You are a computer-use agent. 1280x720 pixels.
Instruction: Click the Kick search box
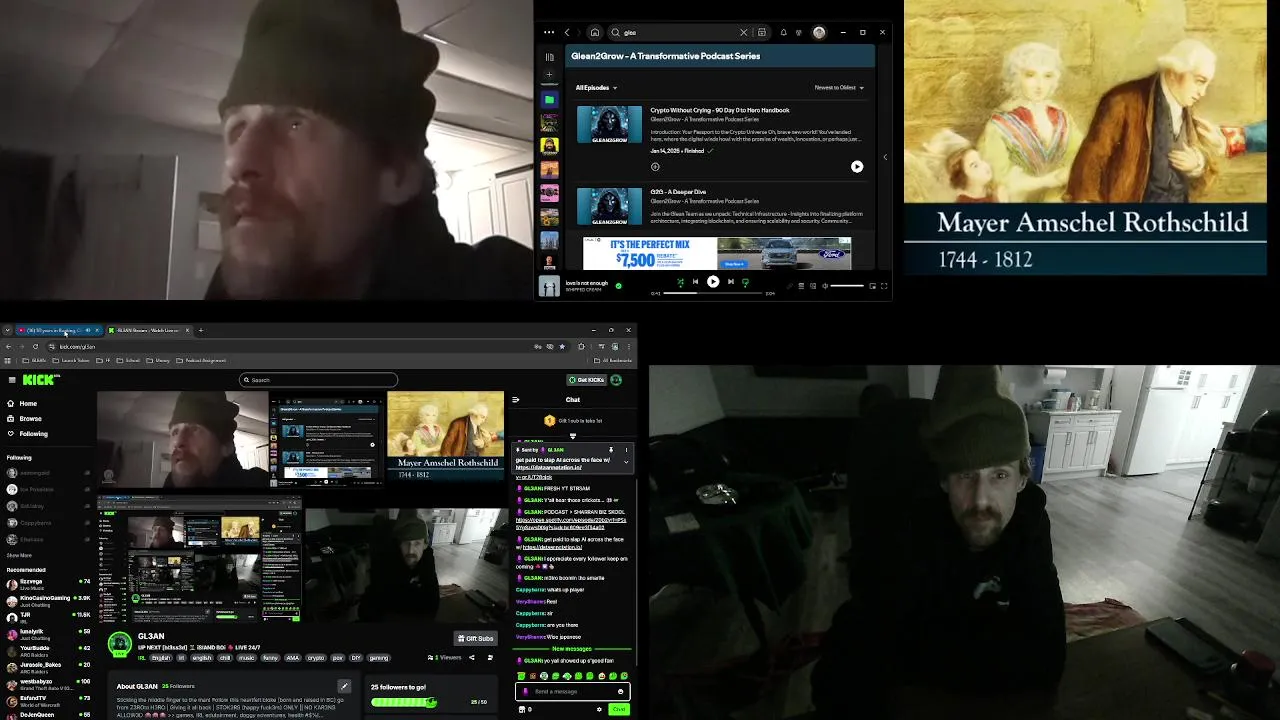tap(319, 380)
